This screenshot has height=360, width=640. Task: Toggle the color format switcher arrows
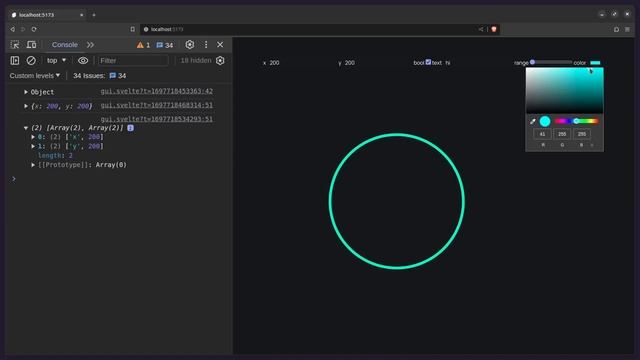(592, 145)
